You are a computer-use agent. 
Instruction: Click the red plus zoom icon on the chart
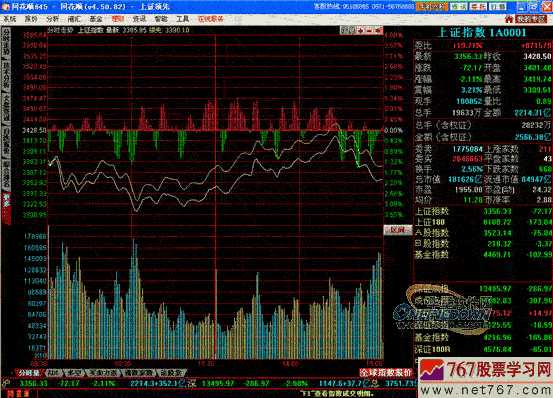click(x=361, y=31)
